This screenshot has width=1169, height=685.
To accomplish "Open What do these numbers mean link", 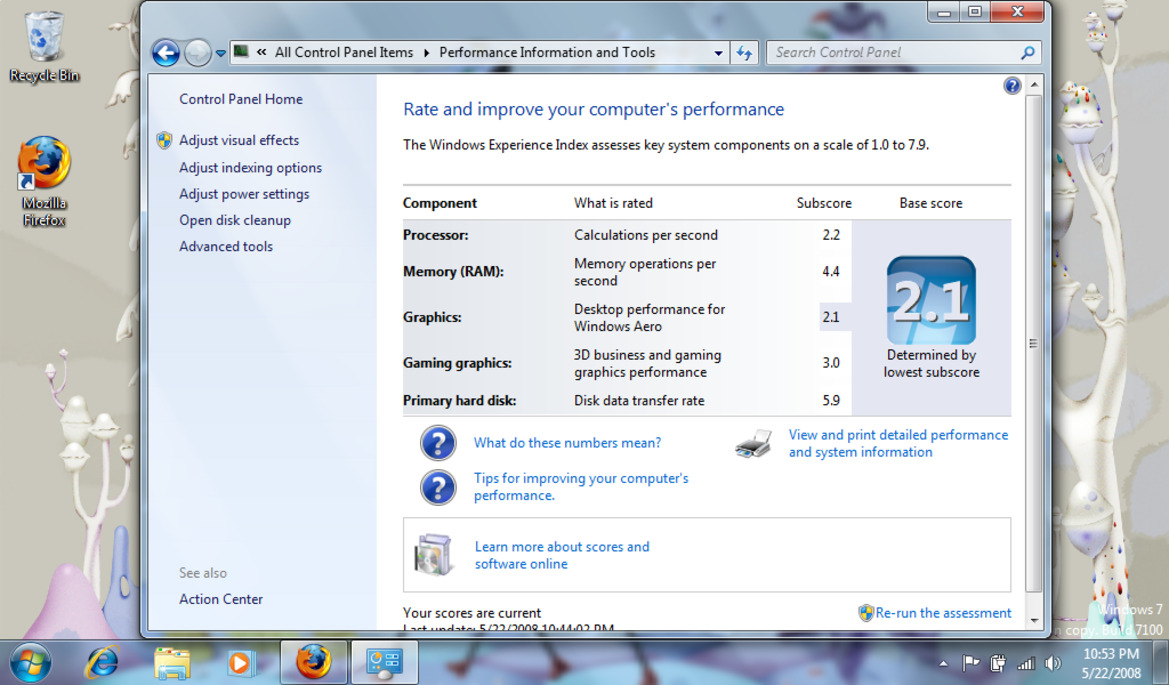I will 567,443.
